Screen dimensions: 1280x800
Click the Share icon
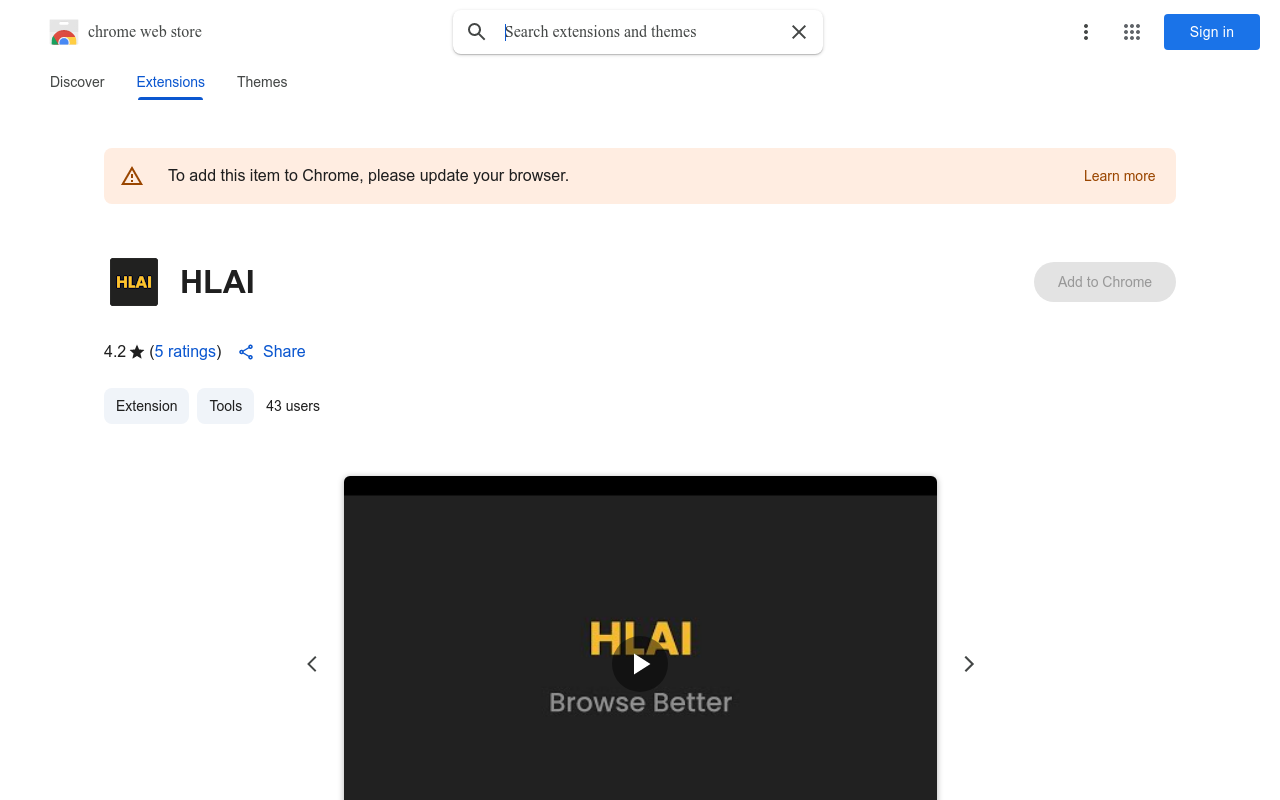(246, 352)
